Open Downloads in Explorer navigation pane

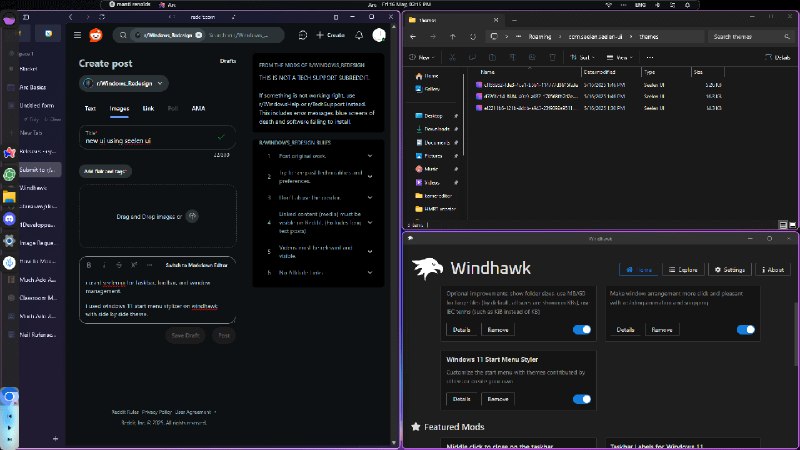436,129
